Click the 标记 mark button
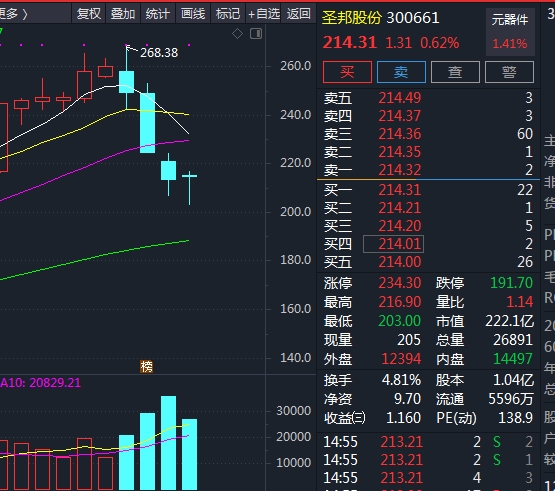Screen dimensions: 555x491 pos(228,14)
